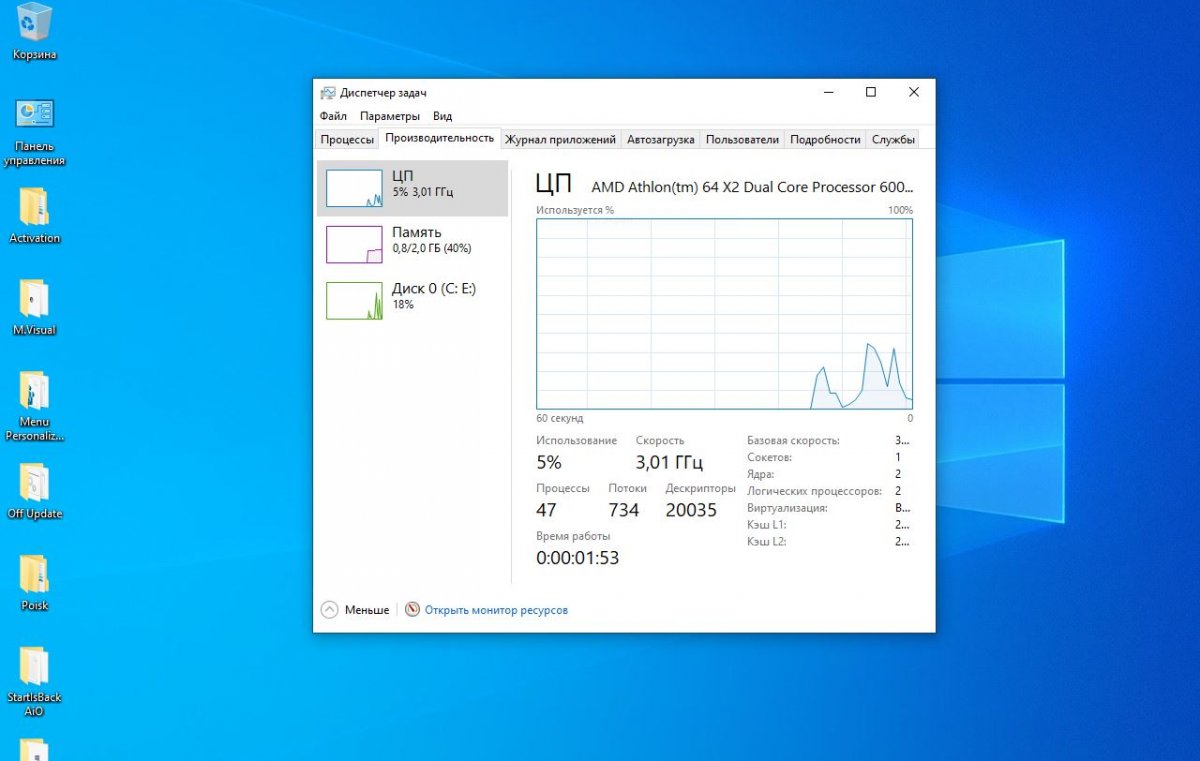
Task: Click the Ядра label
Action: coord(761,474)
